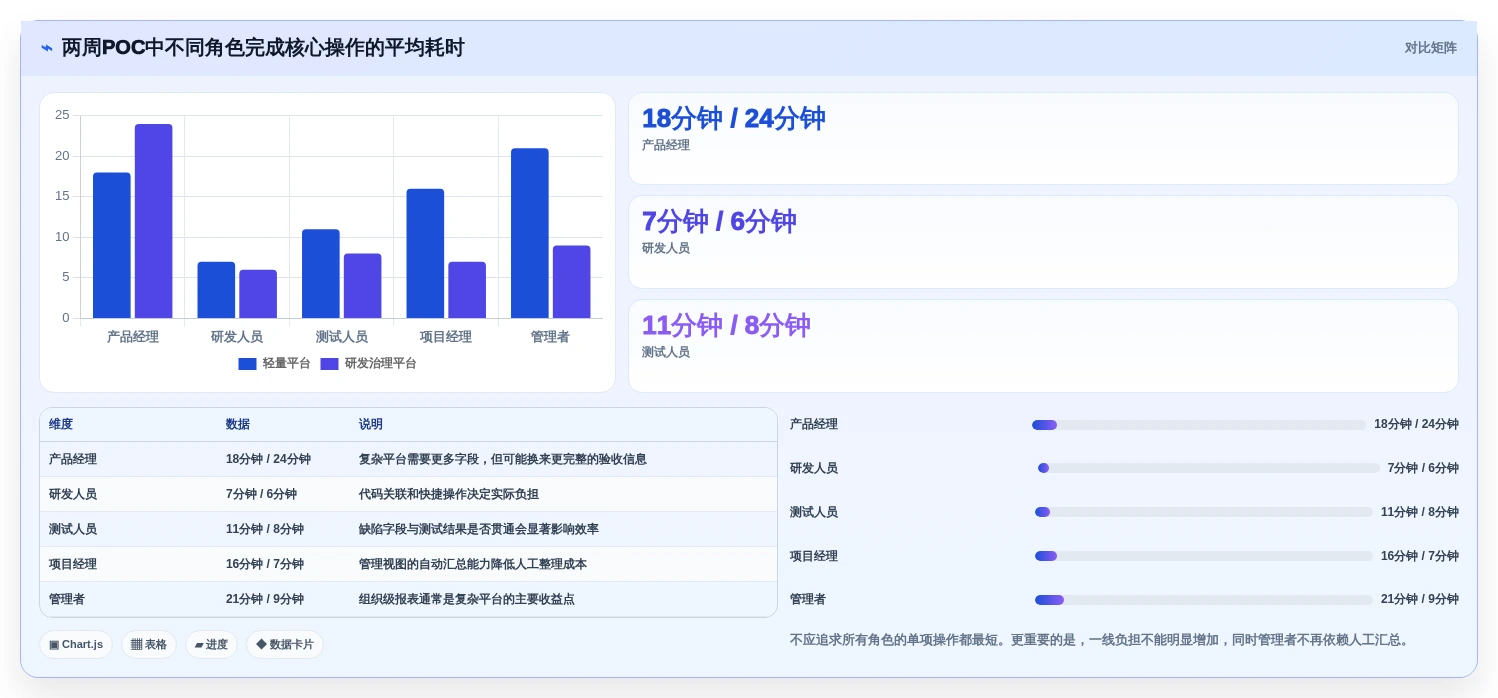Click the 管理者 x-axis label in chart

tap(550, 337)
